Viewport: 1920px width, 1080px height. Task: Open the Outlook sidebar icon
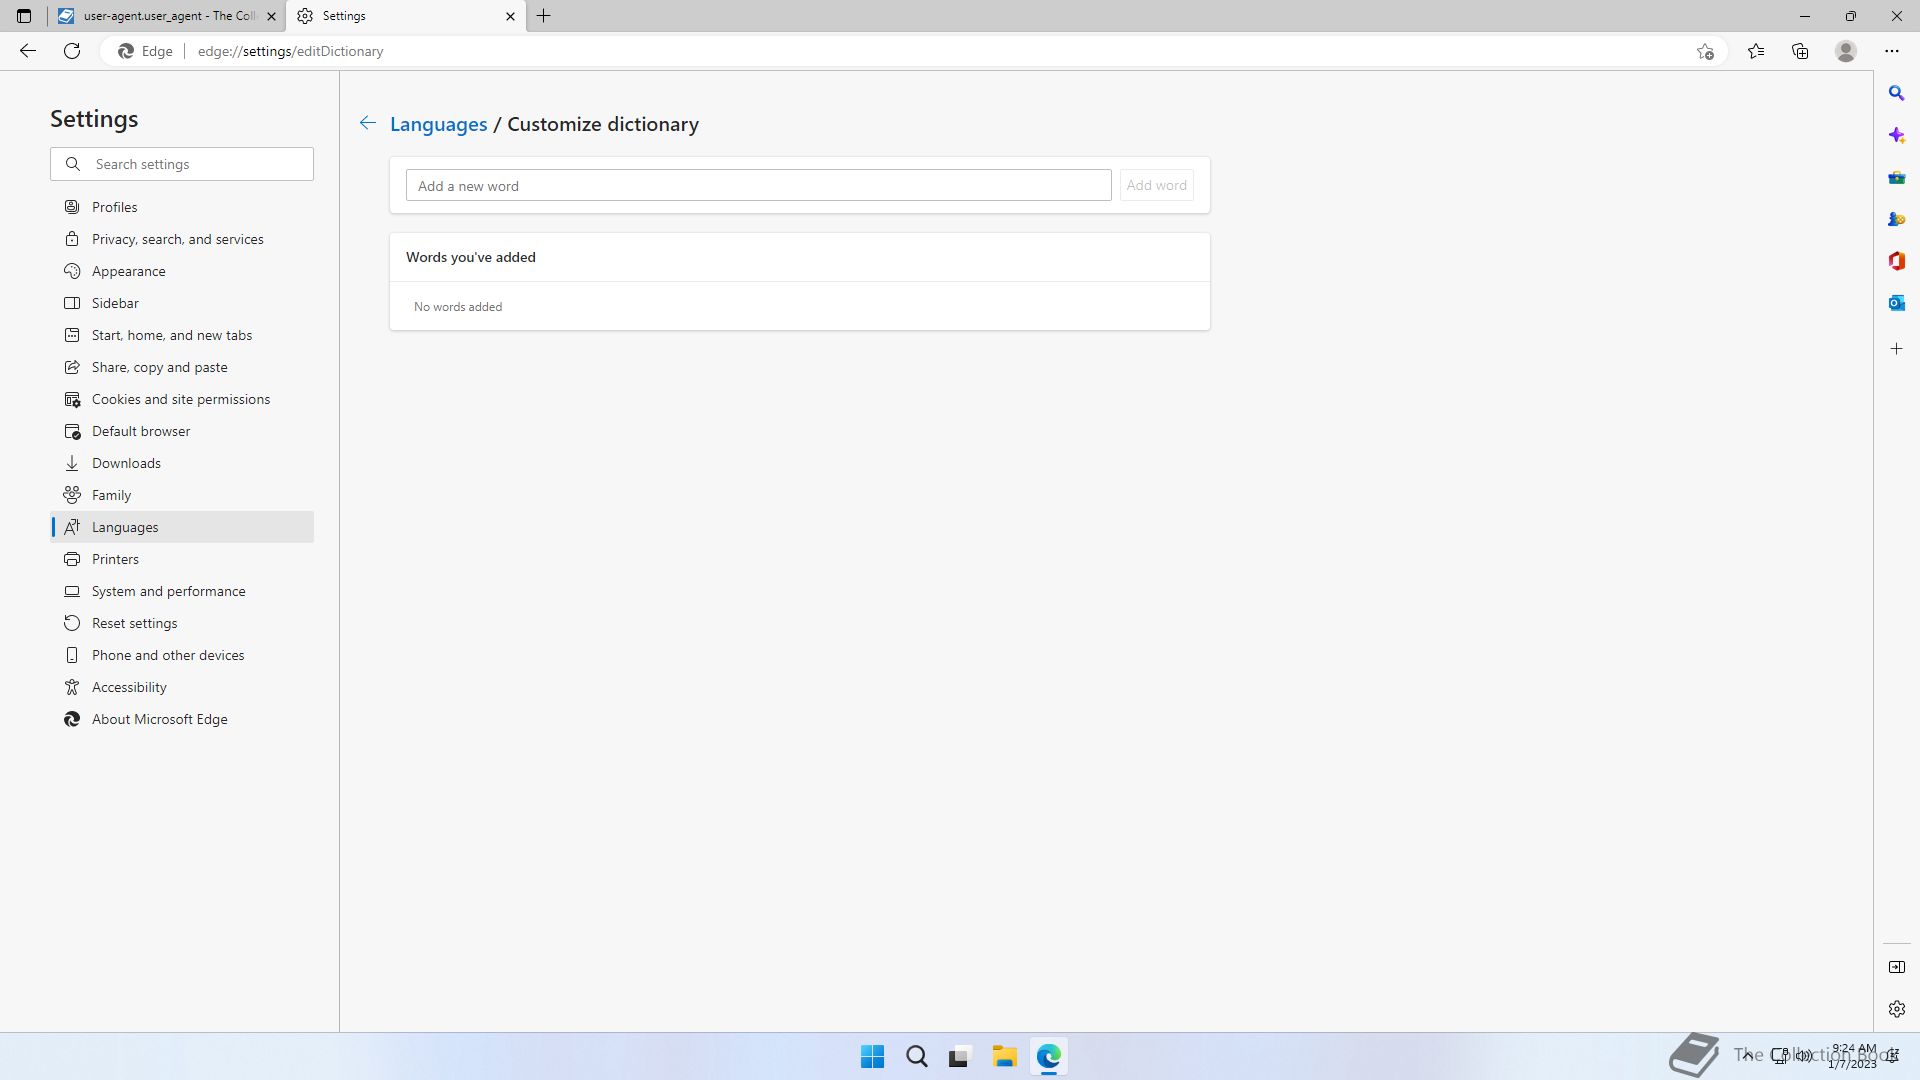1896,303
